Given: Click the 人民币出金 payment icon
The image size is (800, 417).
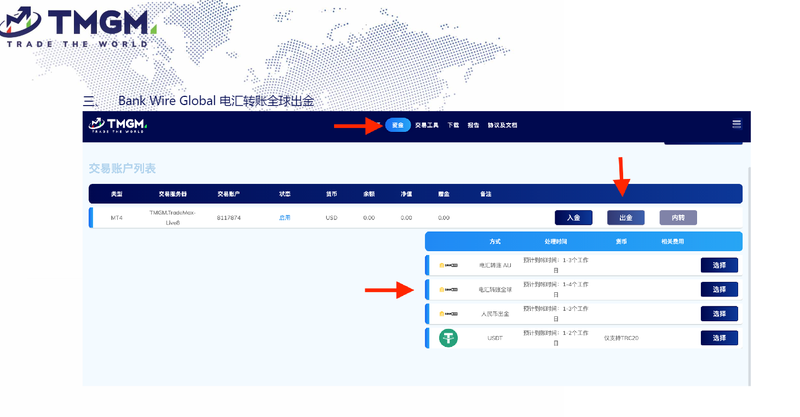Looking at the screenshot, I should point(448,314).
